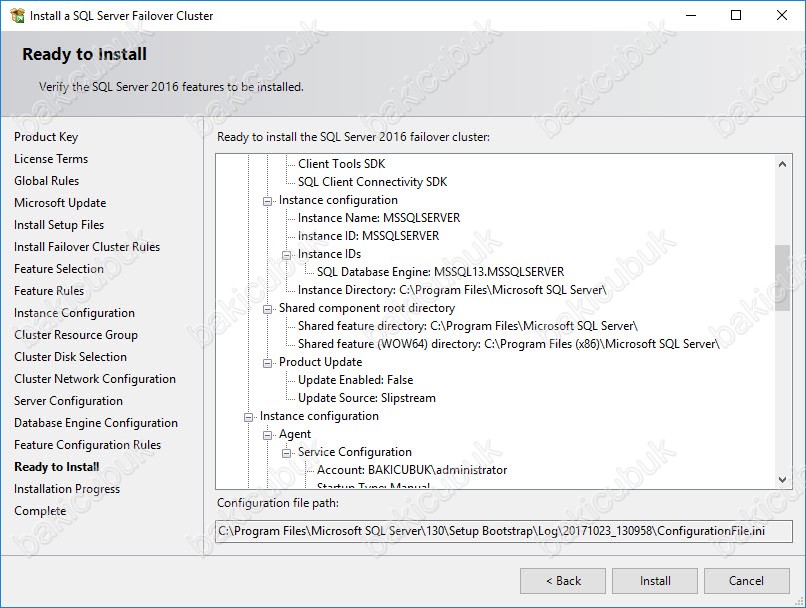Start installation with the Install button
Screen dimensions: 806x608
coord(655,581)
